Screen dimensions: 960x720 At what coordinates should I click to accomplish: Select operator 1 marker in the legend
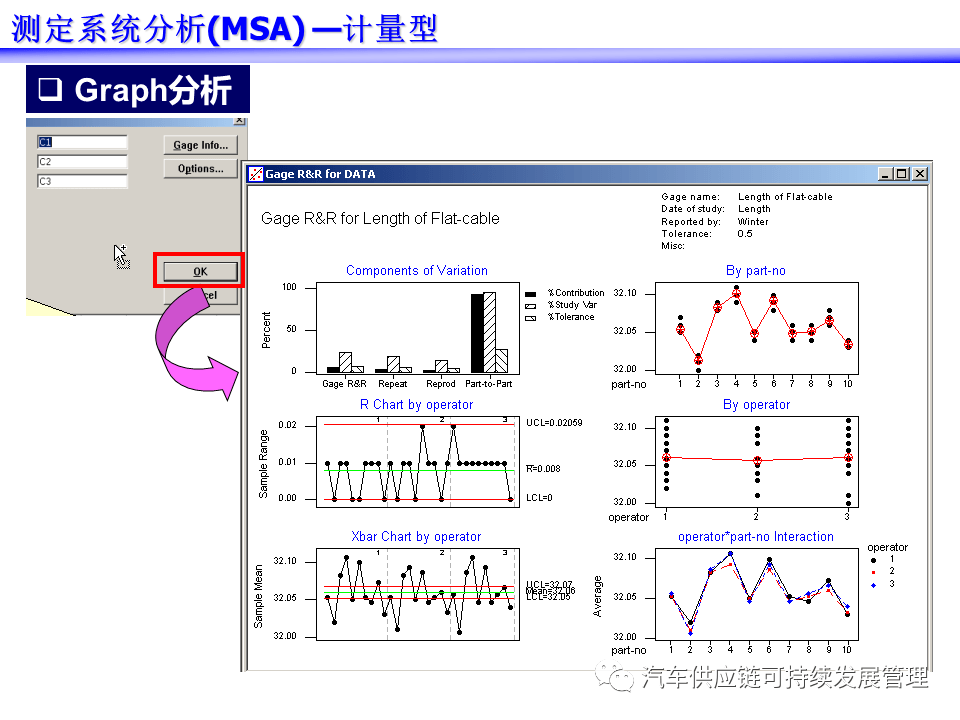(x=873, y=560)
